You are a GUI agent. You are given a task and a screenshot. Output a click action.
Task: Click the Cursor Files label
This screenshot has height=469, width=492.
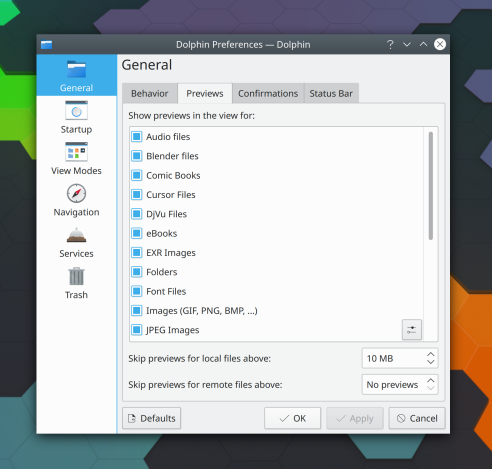(171, 195)
